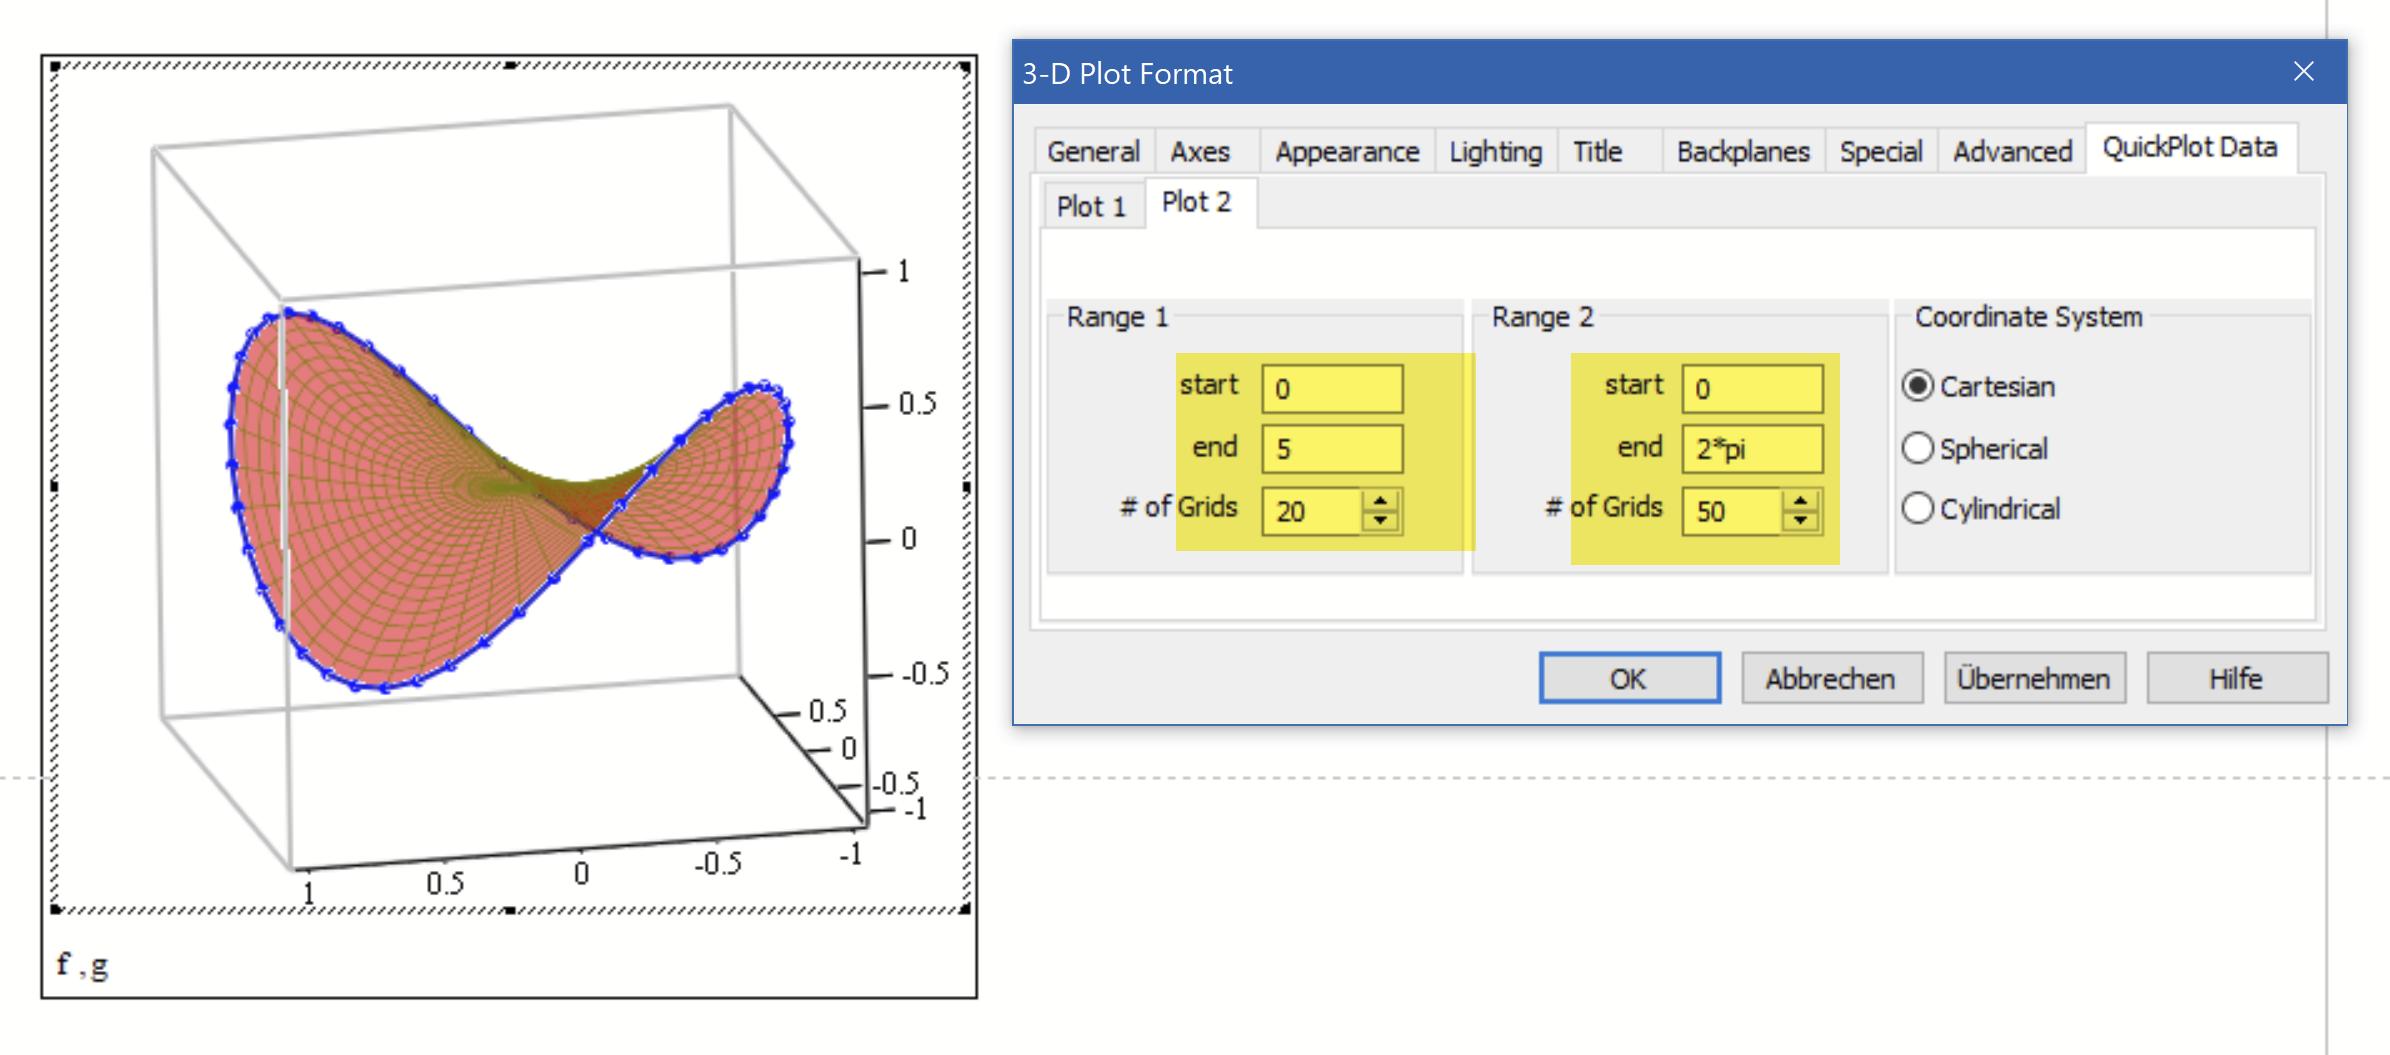Increase Range 1 grid count with up arrow
The image size is (2390, 1055).
[x=1380, y=503]
